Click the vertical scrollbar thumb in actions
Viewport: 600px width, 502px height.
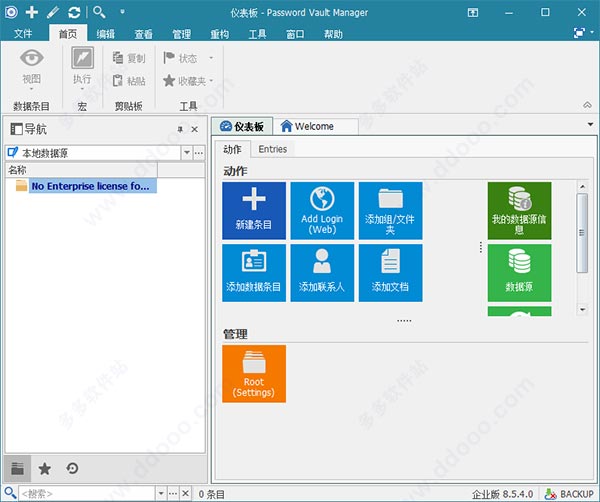[x=582, y=233]
